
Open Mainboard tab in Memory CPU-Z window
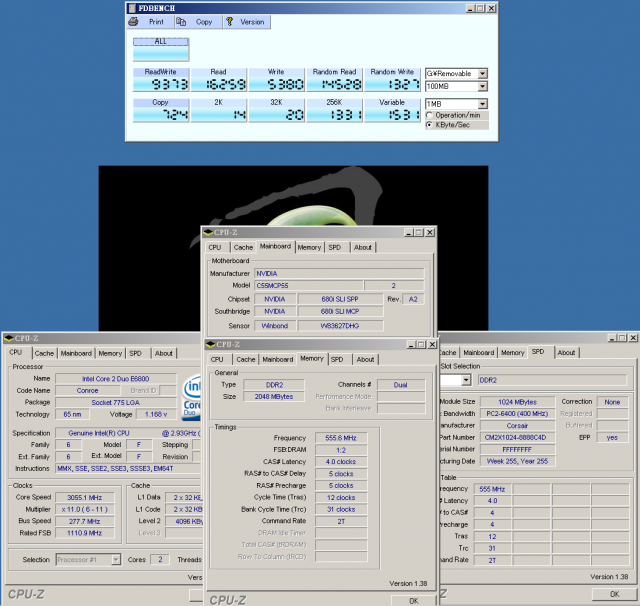278,360
